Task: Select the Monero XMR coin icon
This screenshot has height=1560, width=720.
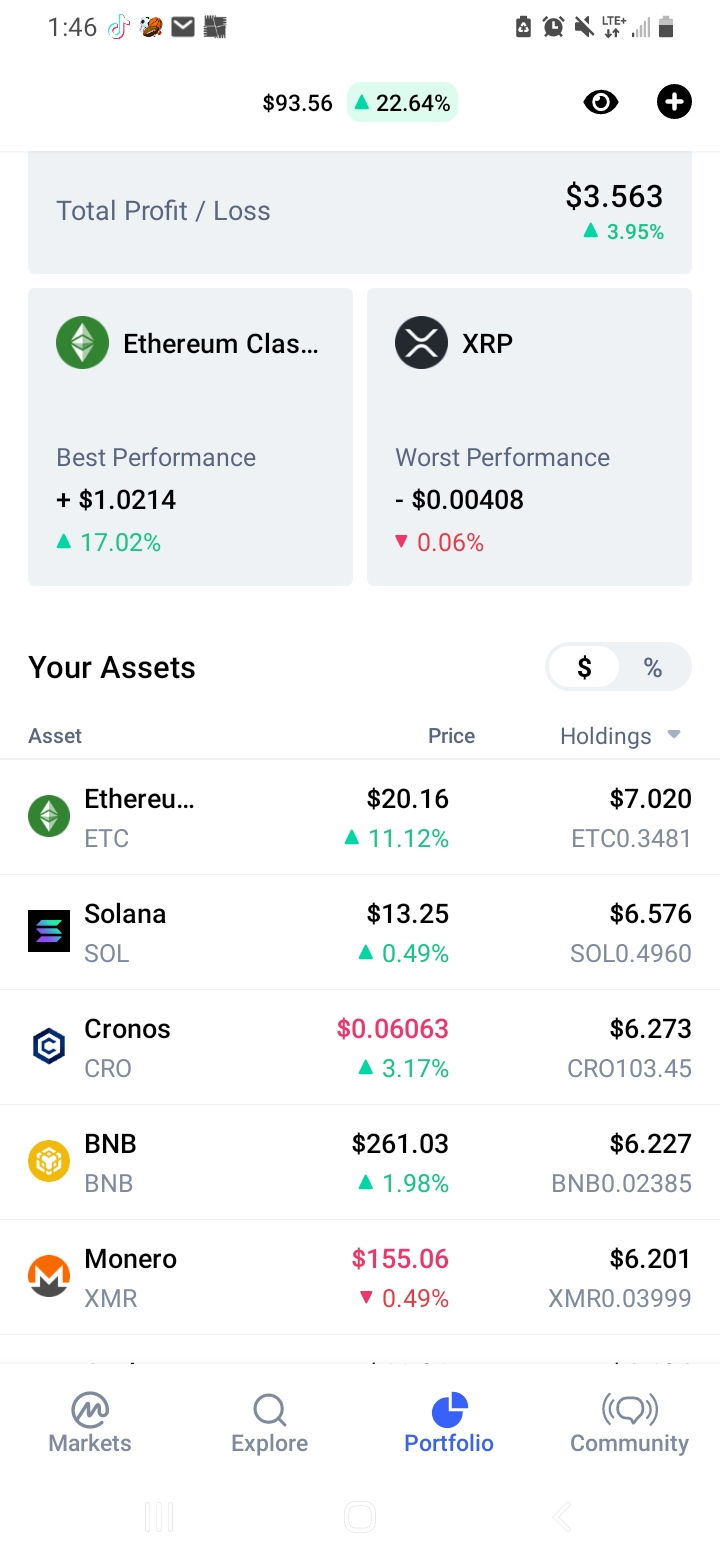Action: tap(49, 1277)
